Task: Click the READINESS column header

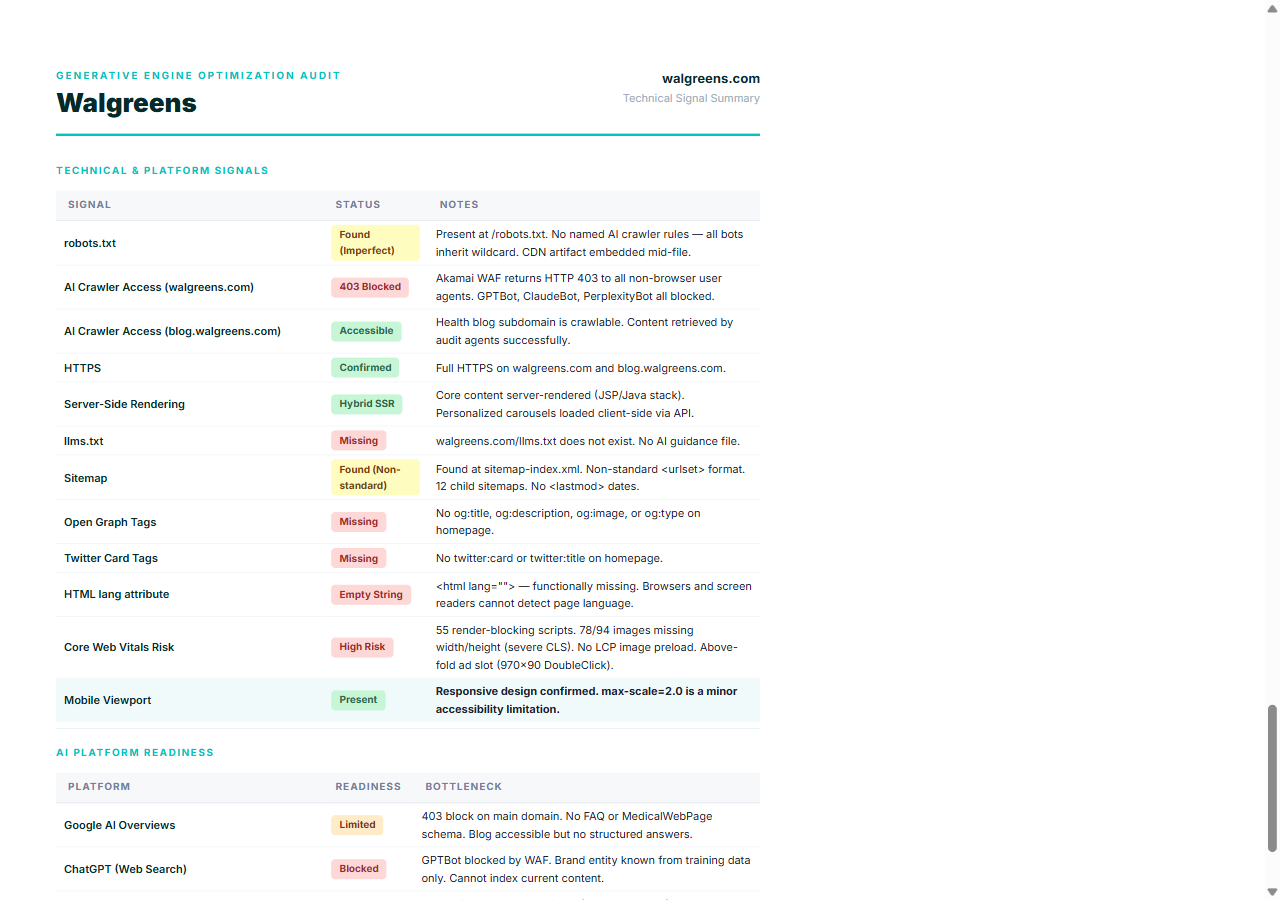Action: pos(368,787)
